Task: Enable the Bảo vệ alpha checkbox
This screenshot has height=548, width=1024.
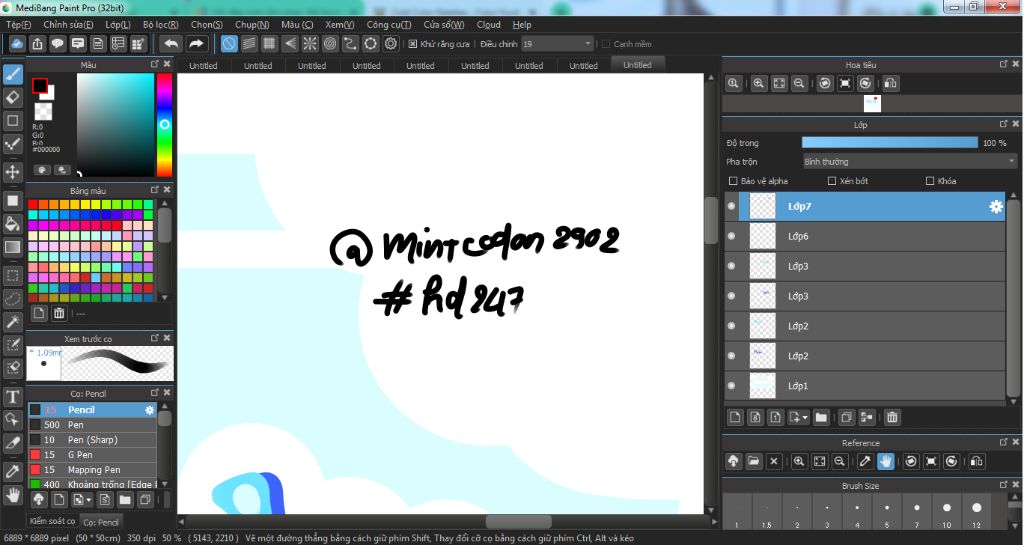Action: pyautogui.click(x=733, y=181)
